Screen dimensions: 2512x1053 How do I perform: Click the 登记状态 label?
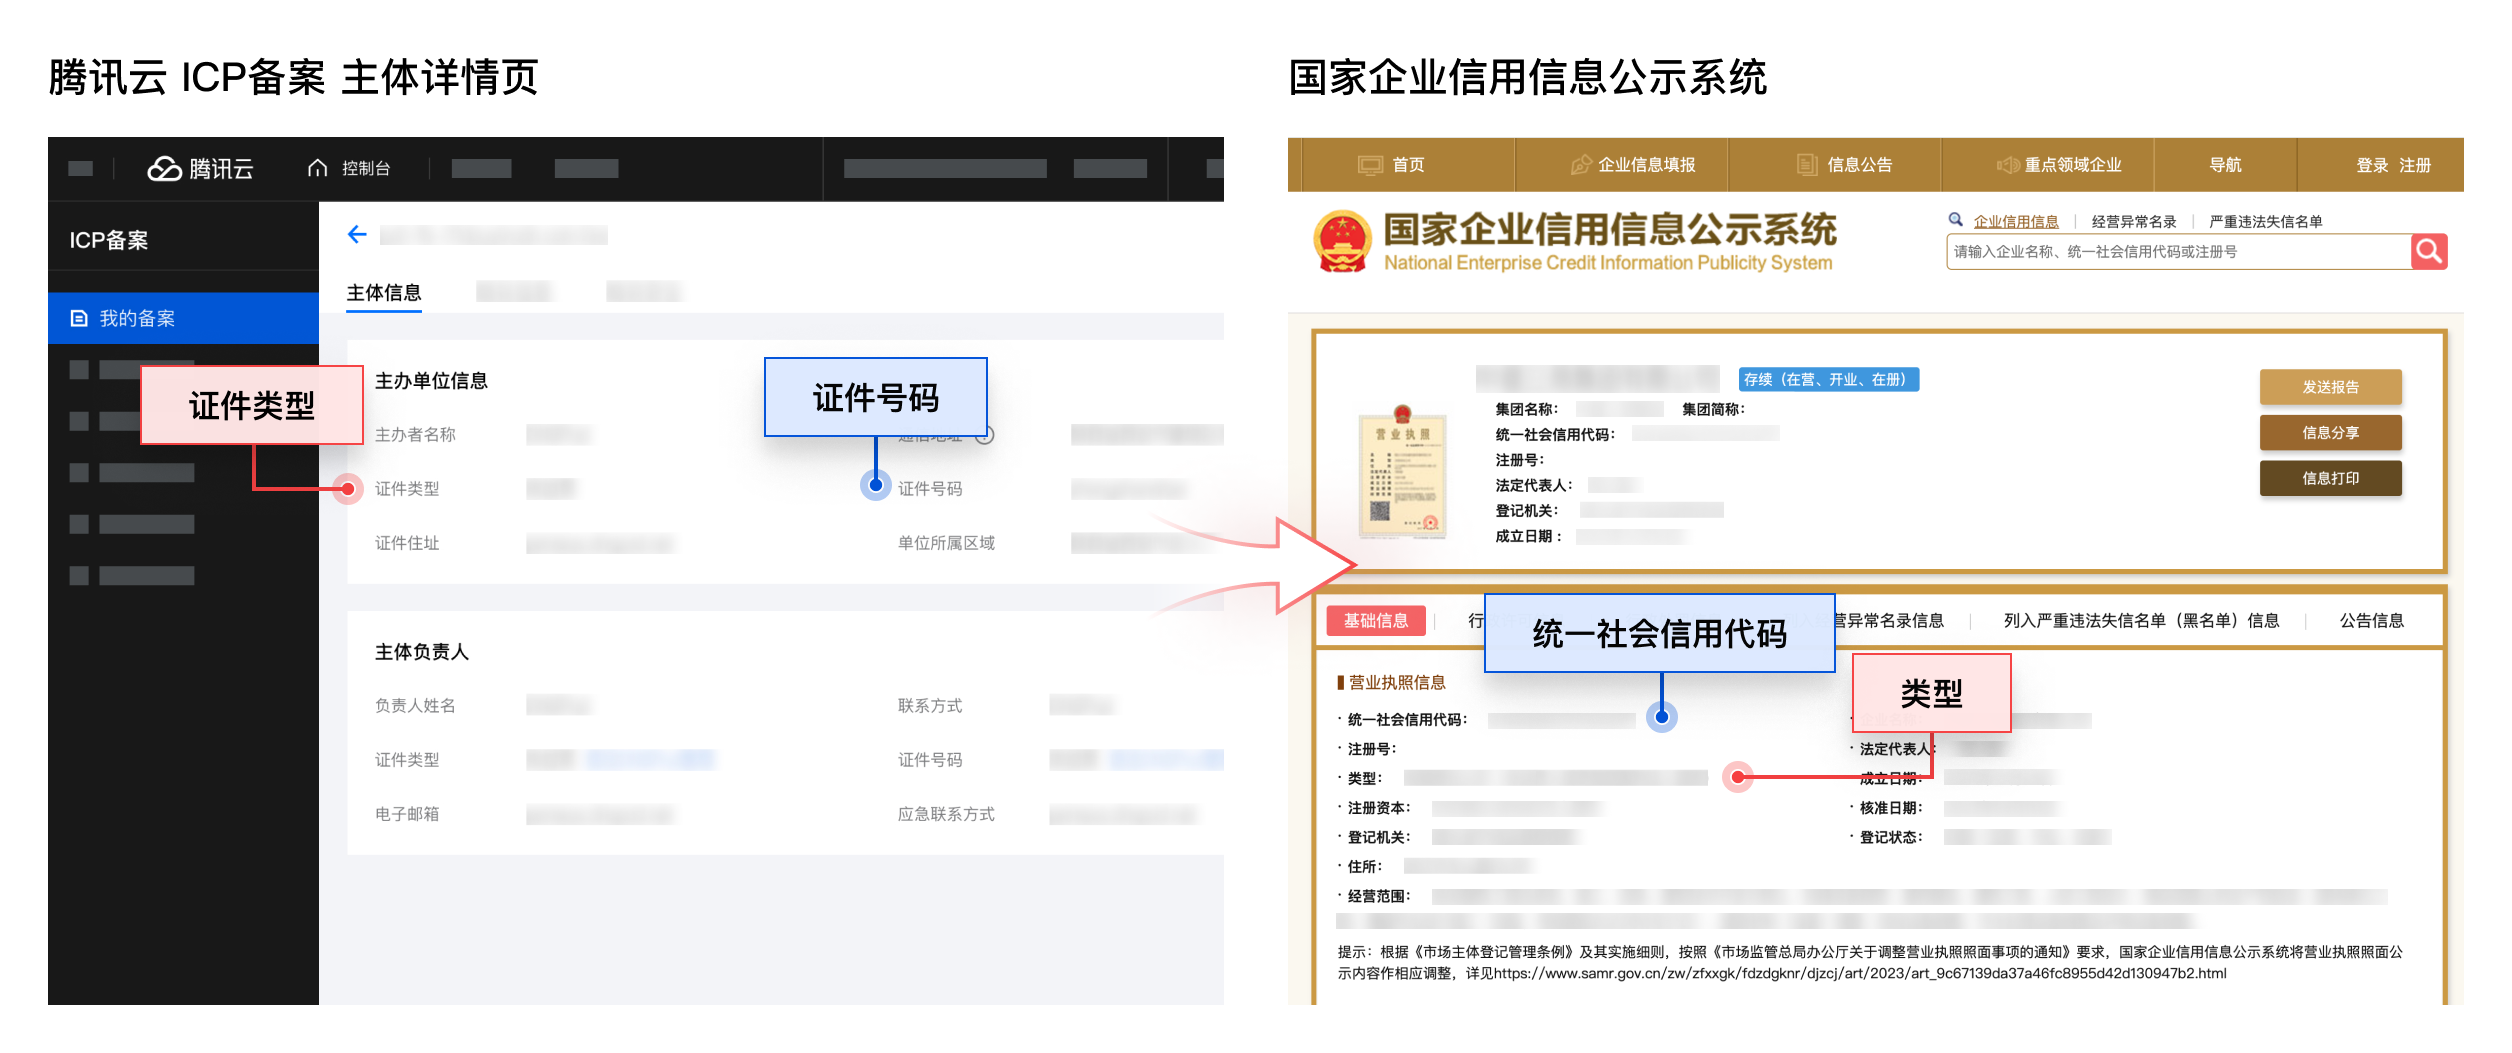click(x=1891, y=837)
